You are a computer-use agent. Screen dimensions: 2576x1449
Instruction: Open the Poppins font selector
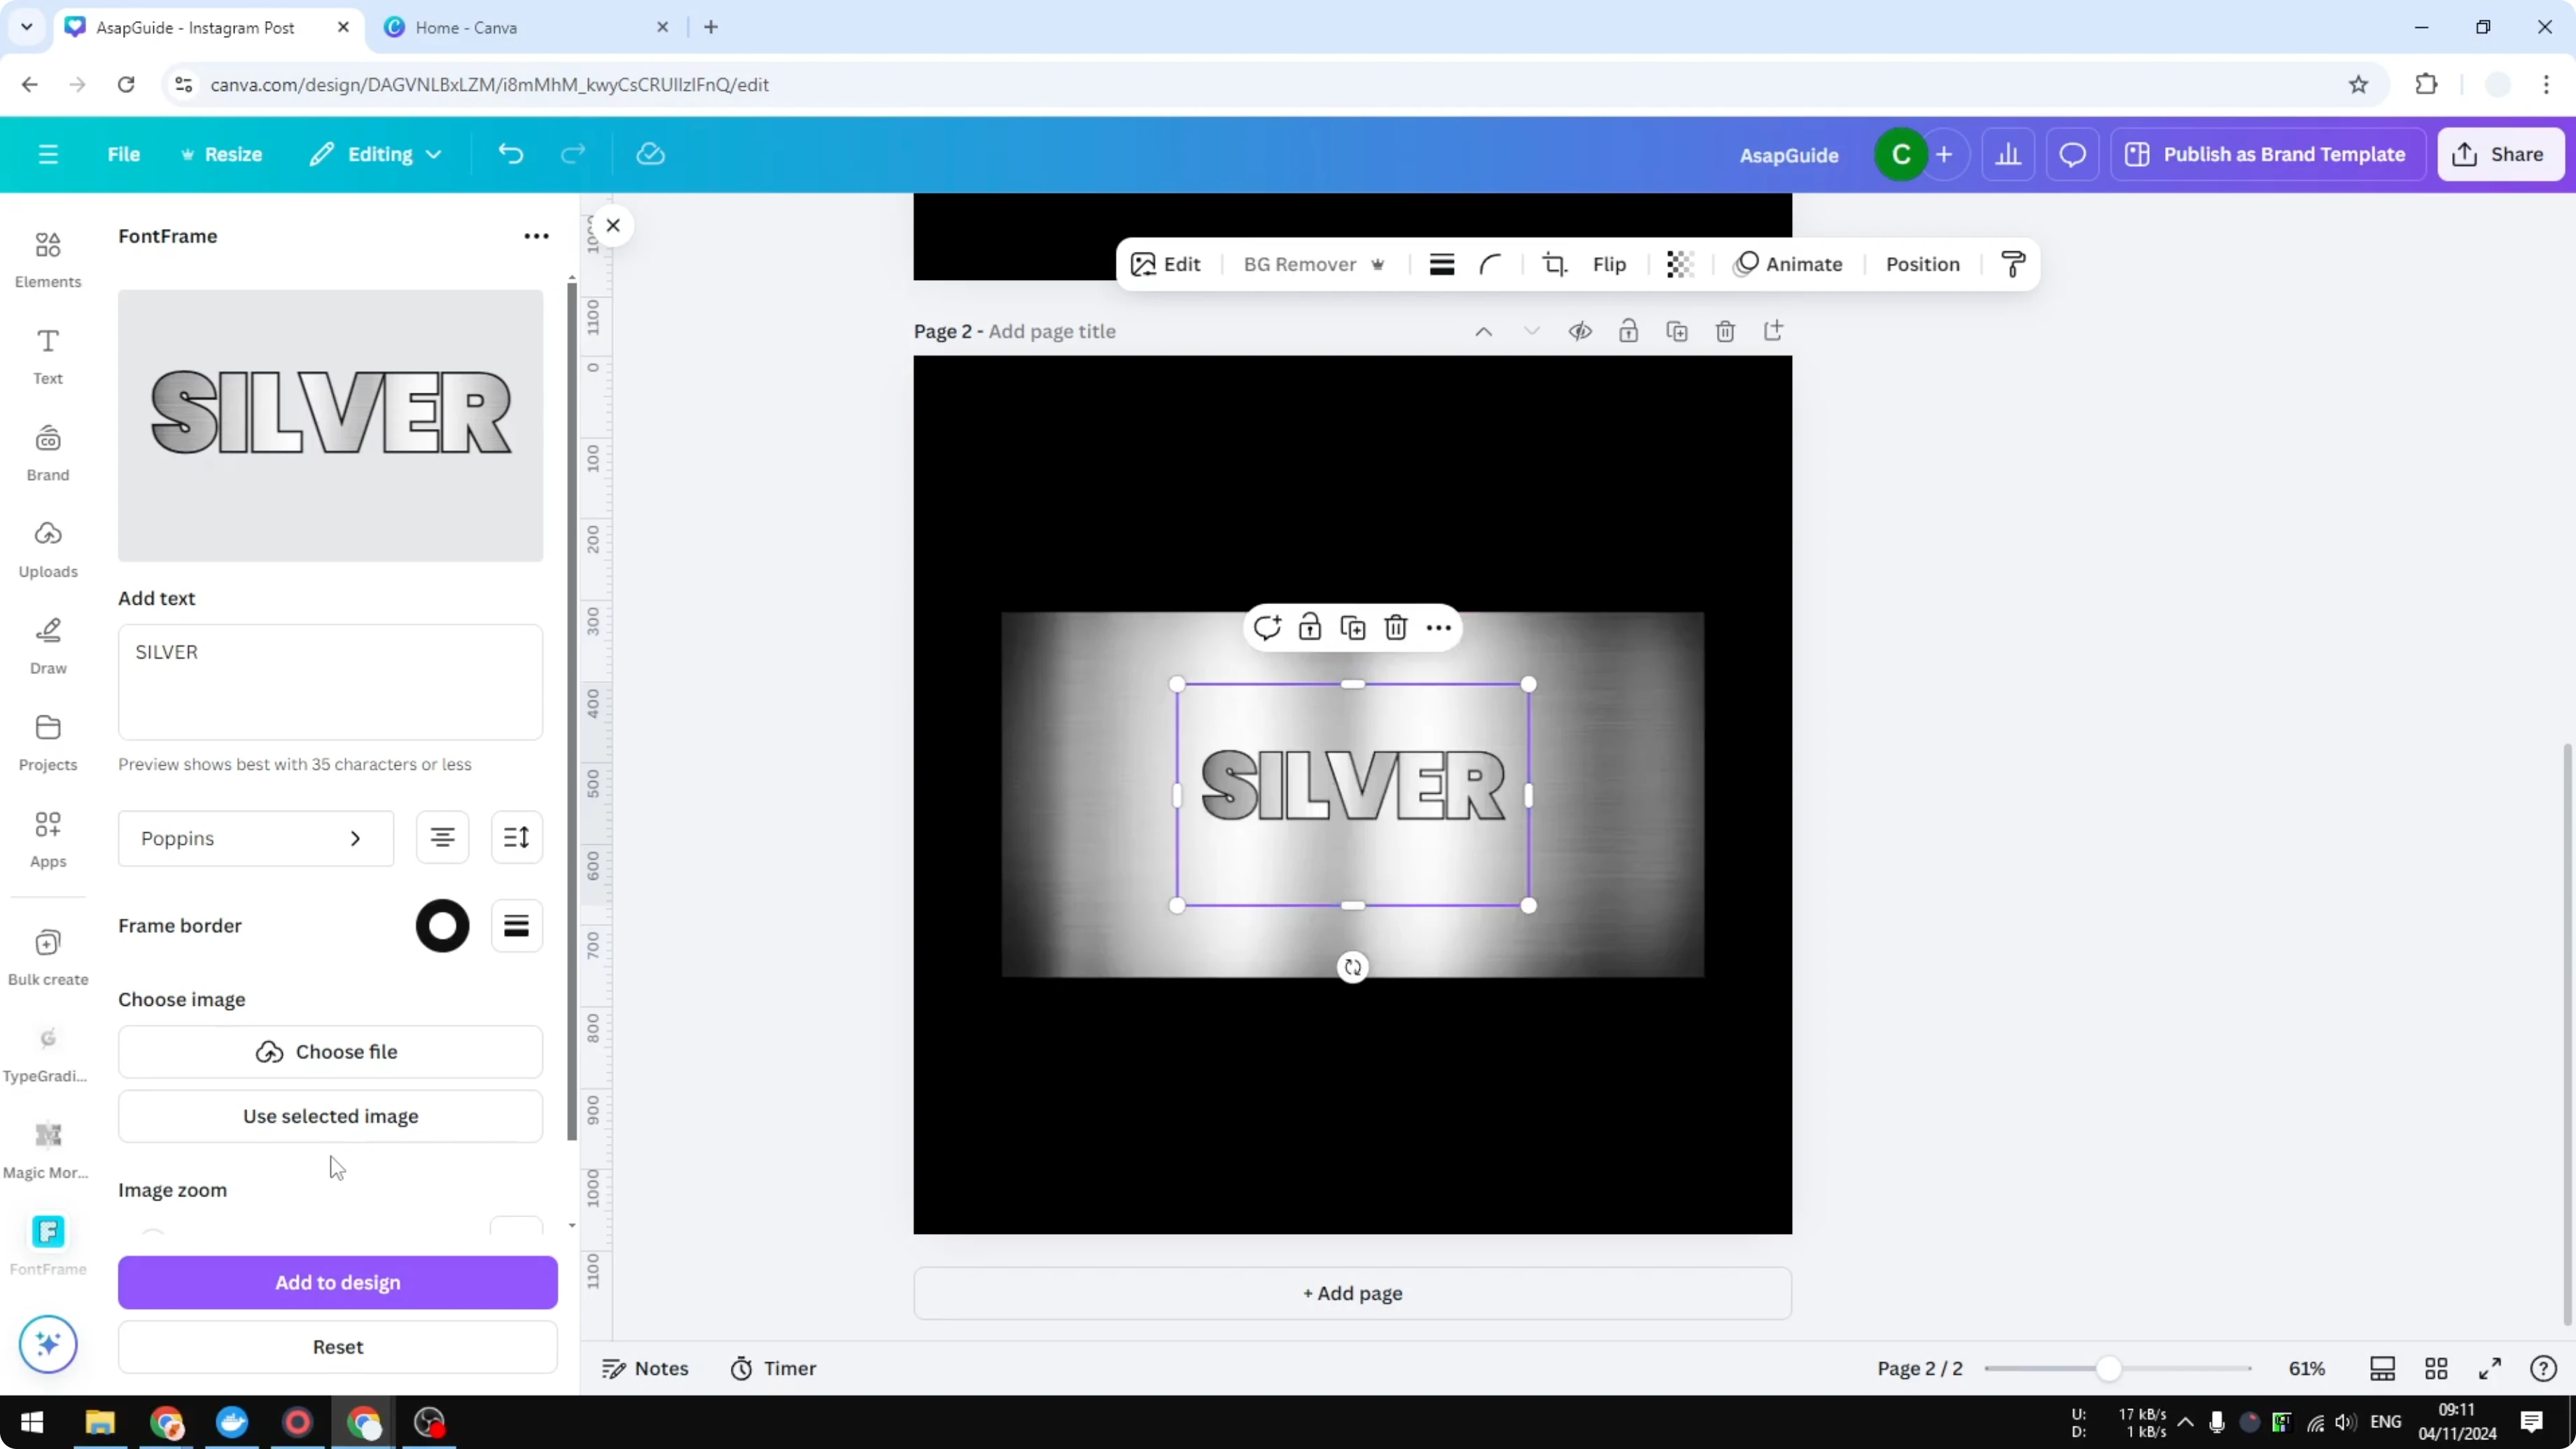tap(256, 838)
